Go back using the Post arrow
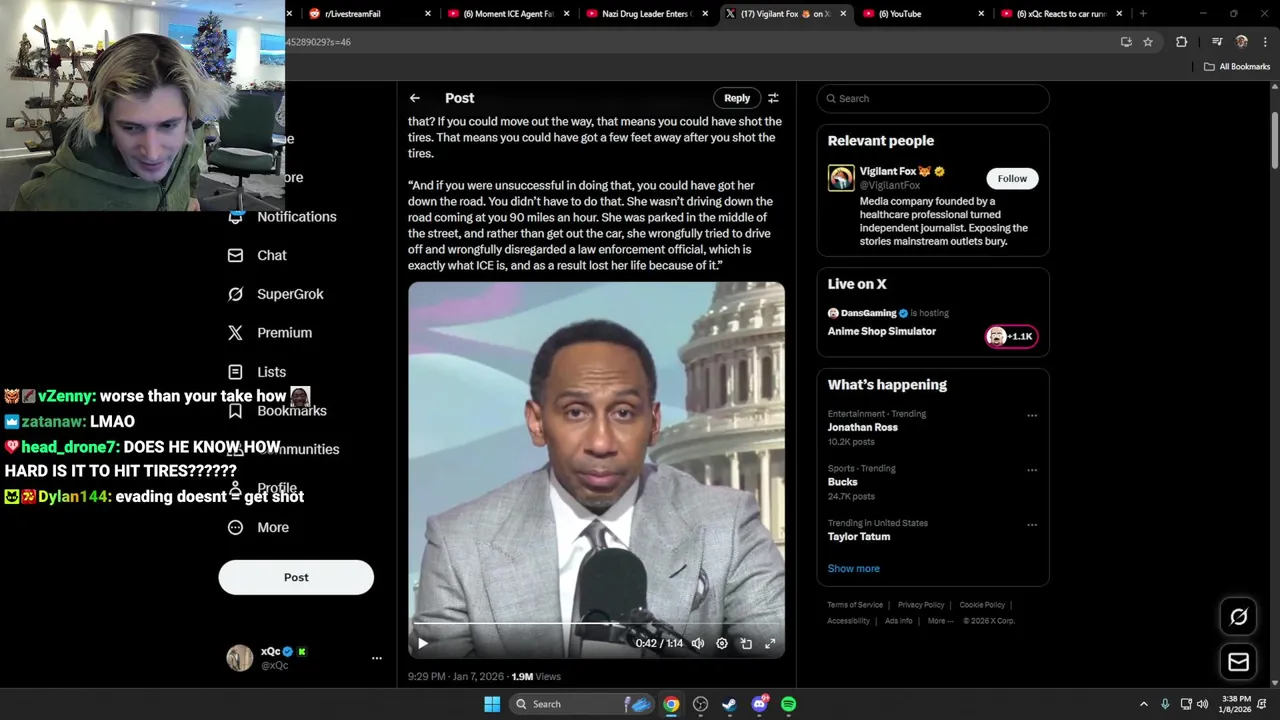This screenshot has width=1280, height=720. pyautogui.click(x=414, y=98)
